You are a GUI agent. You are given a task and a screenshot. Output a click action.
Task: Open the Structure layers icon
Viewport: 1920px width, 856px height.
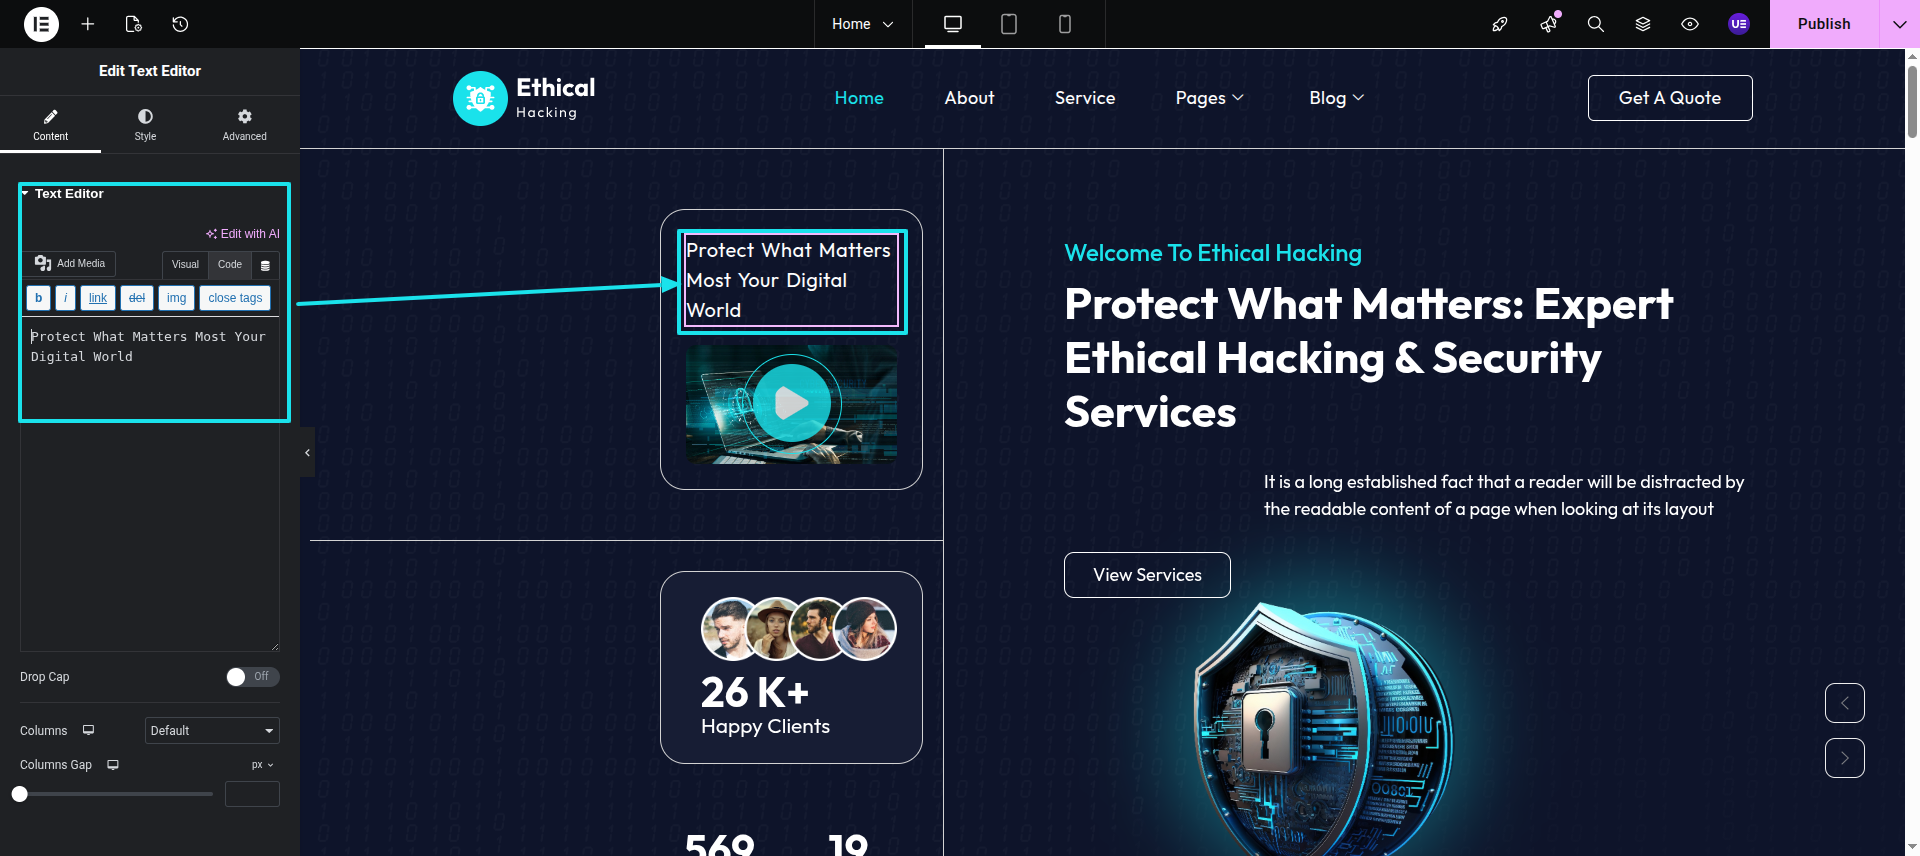click(1642, 24)
